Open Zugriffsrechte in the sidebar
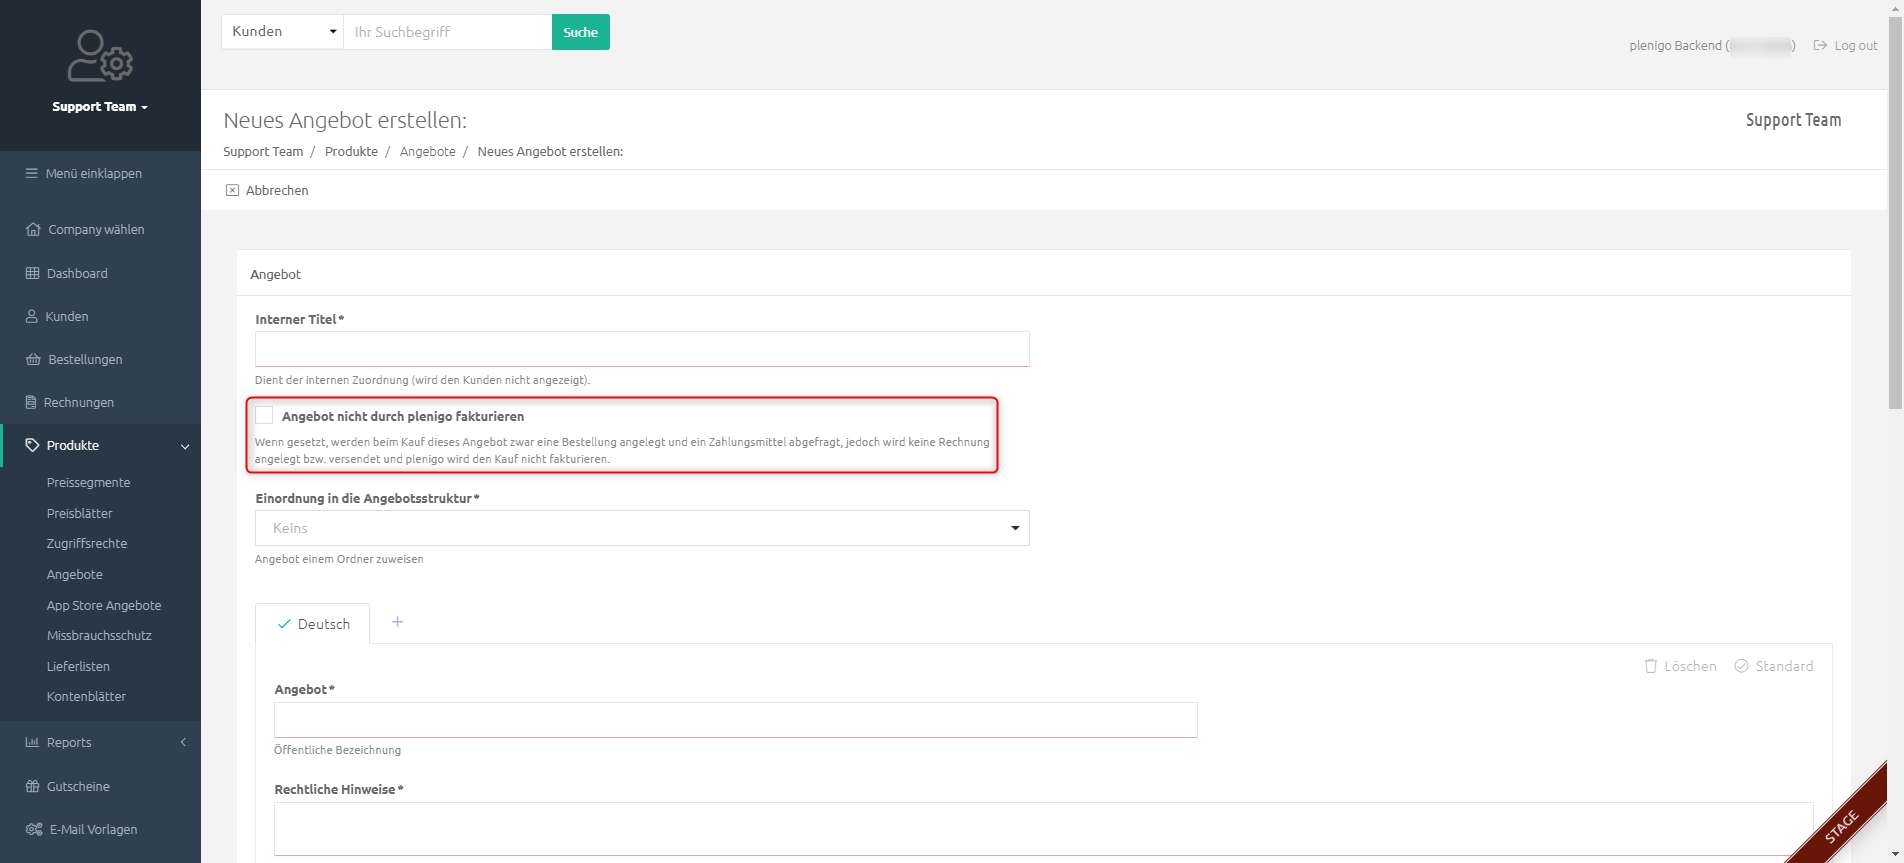1904x863 pixels. [87, 543]
